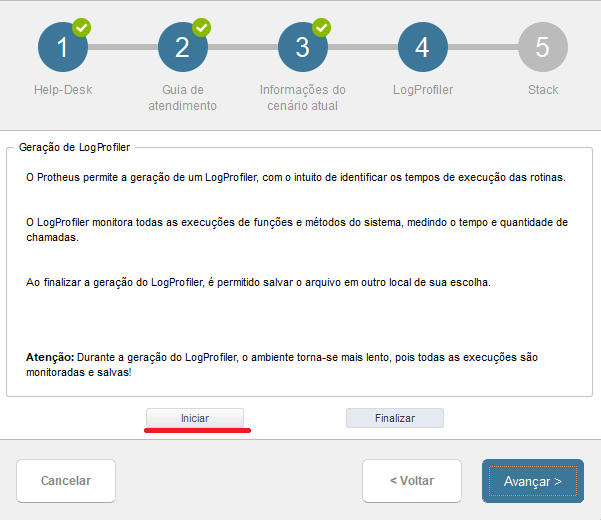Click Informações do cenário atual label
Image resolution: width=601 pixels, height=520 pixels.
pos(303,98)
